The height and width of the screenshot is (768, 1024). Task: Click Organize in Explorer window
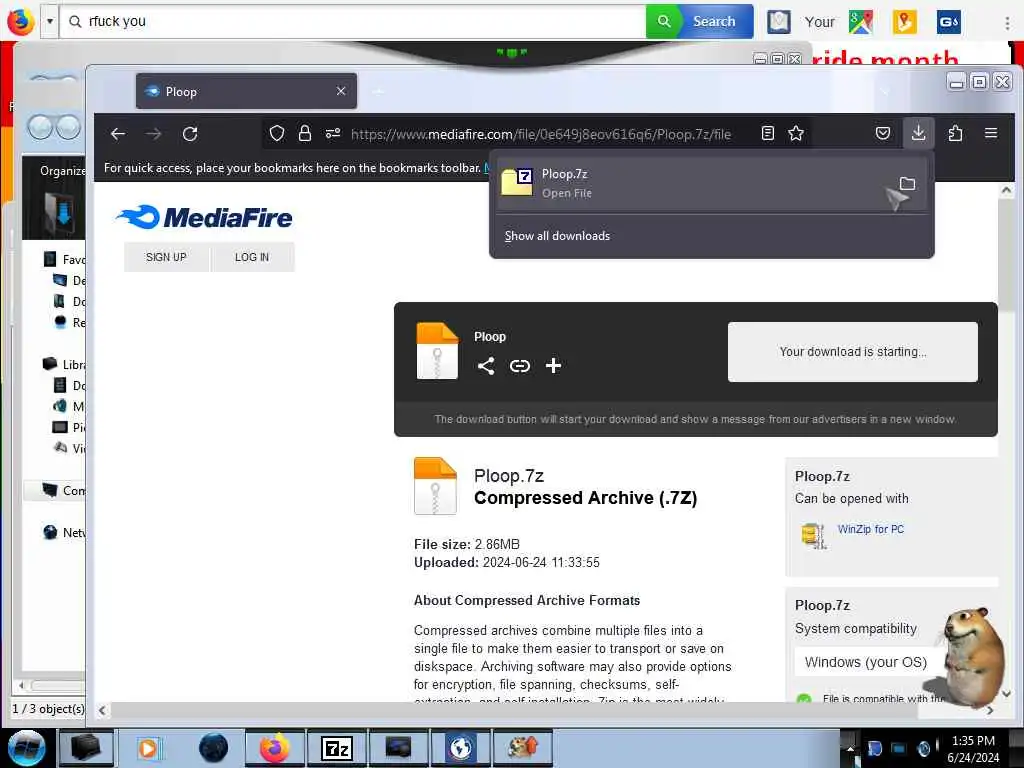pos(62,170)
